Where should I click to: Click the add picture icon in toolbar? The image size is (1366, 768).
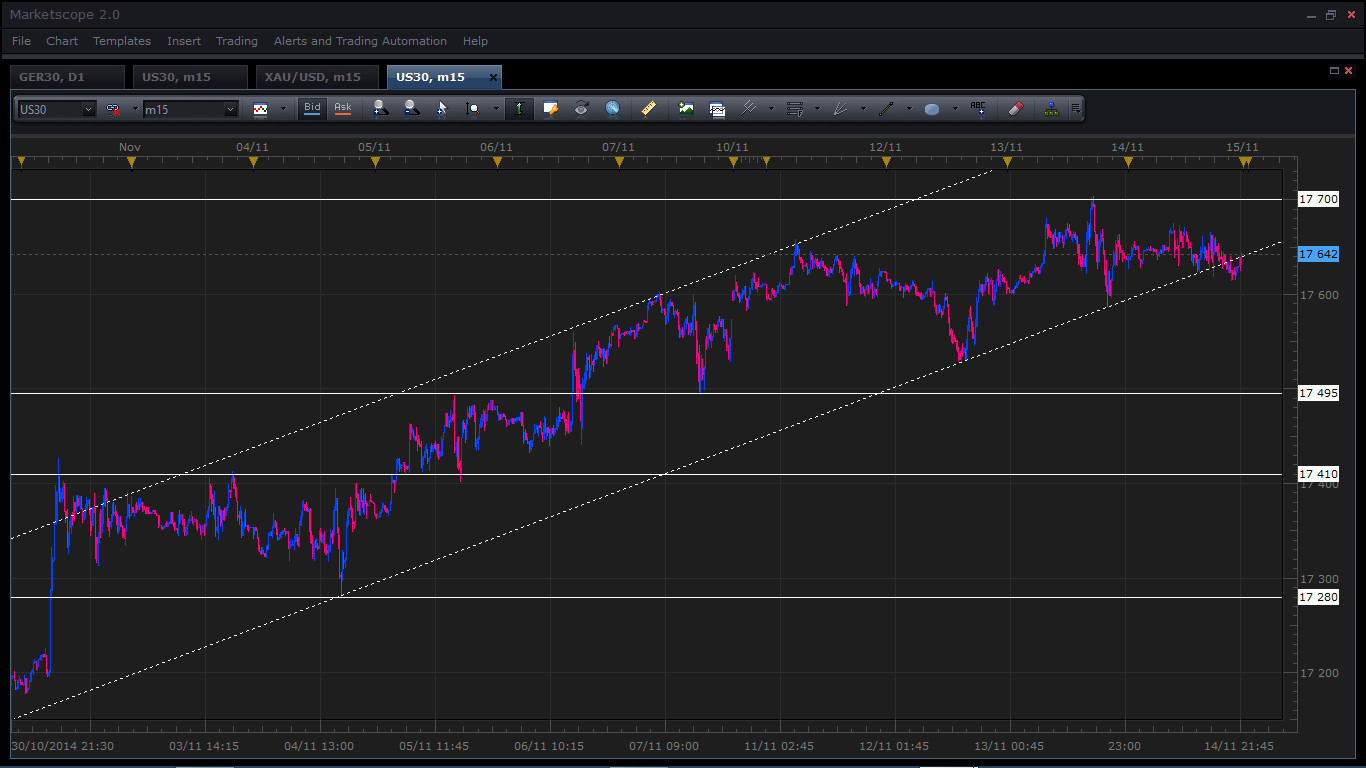point(686,109)
